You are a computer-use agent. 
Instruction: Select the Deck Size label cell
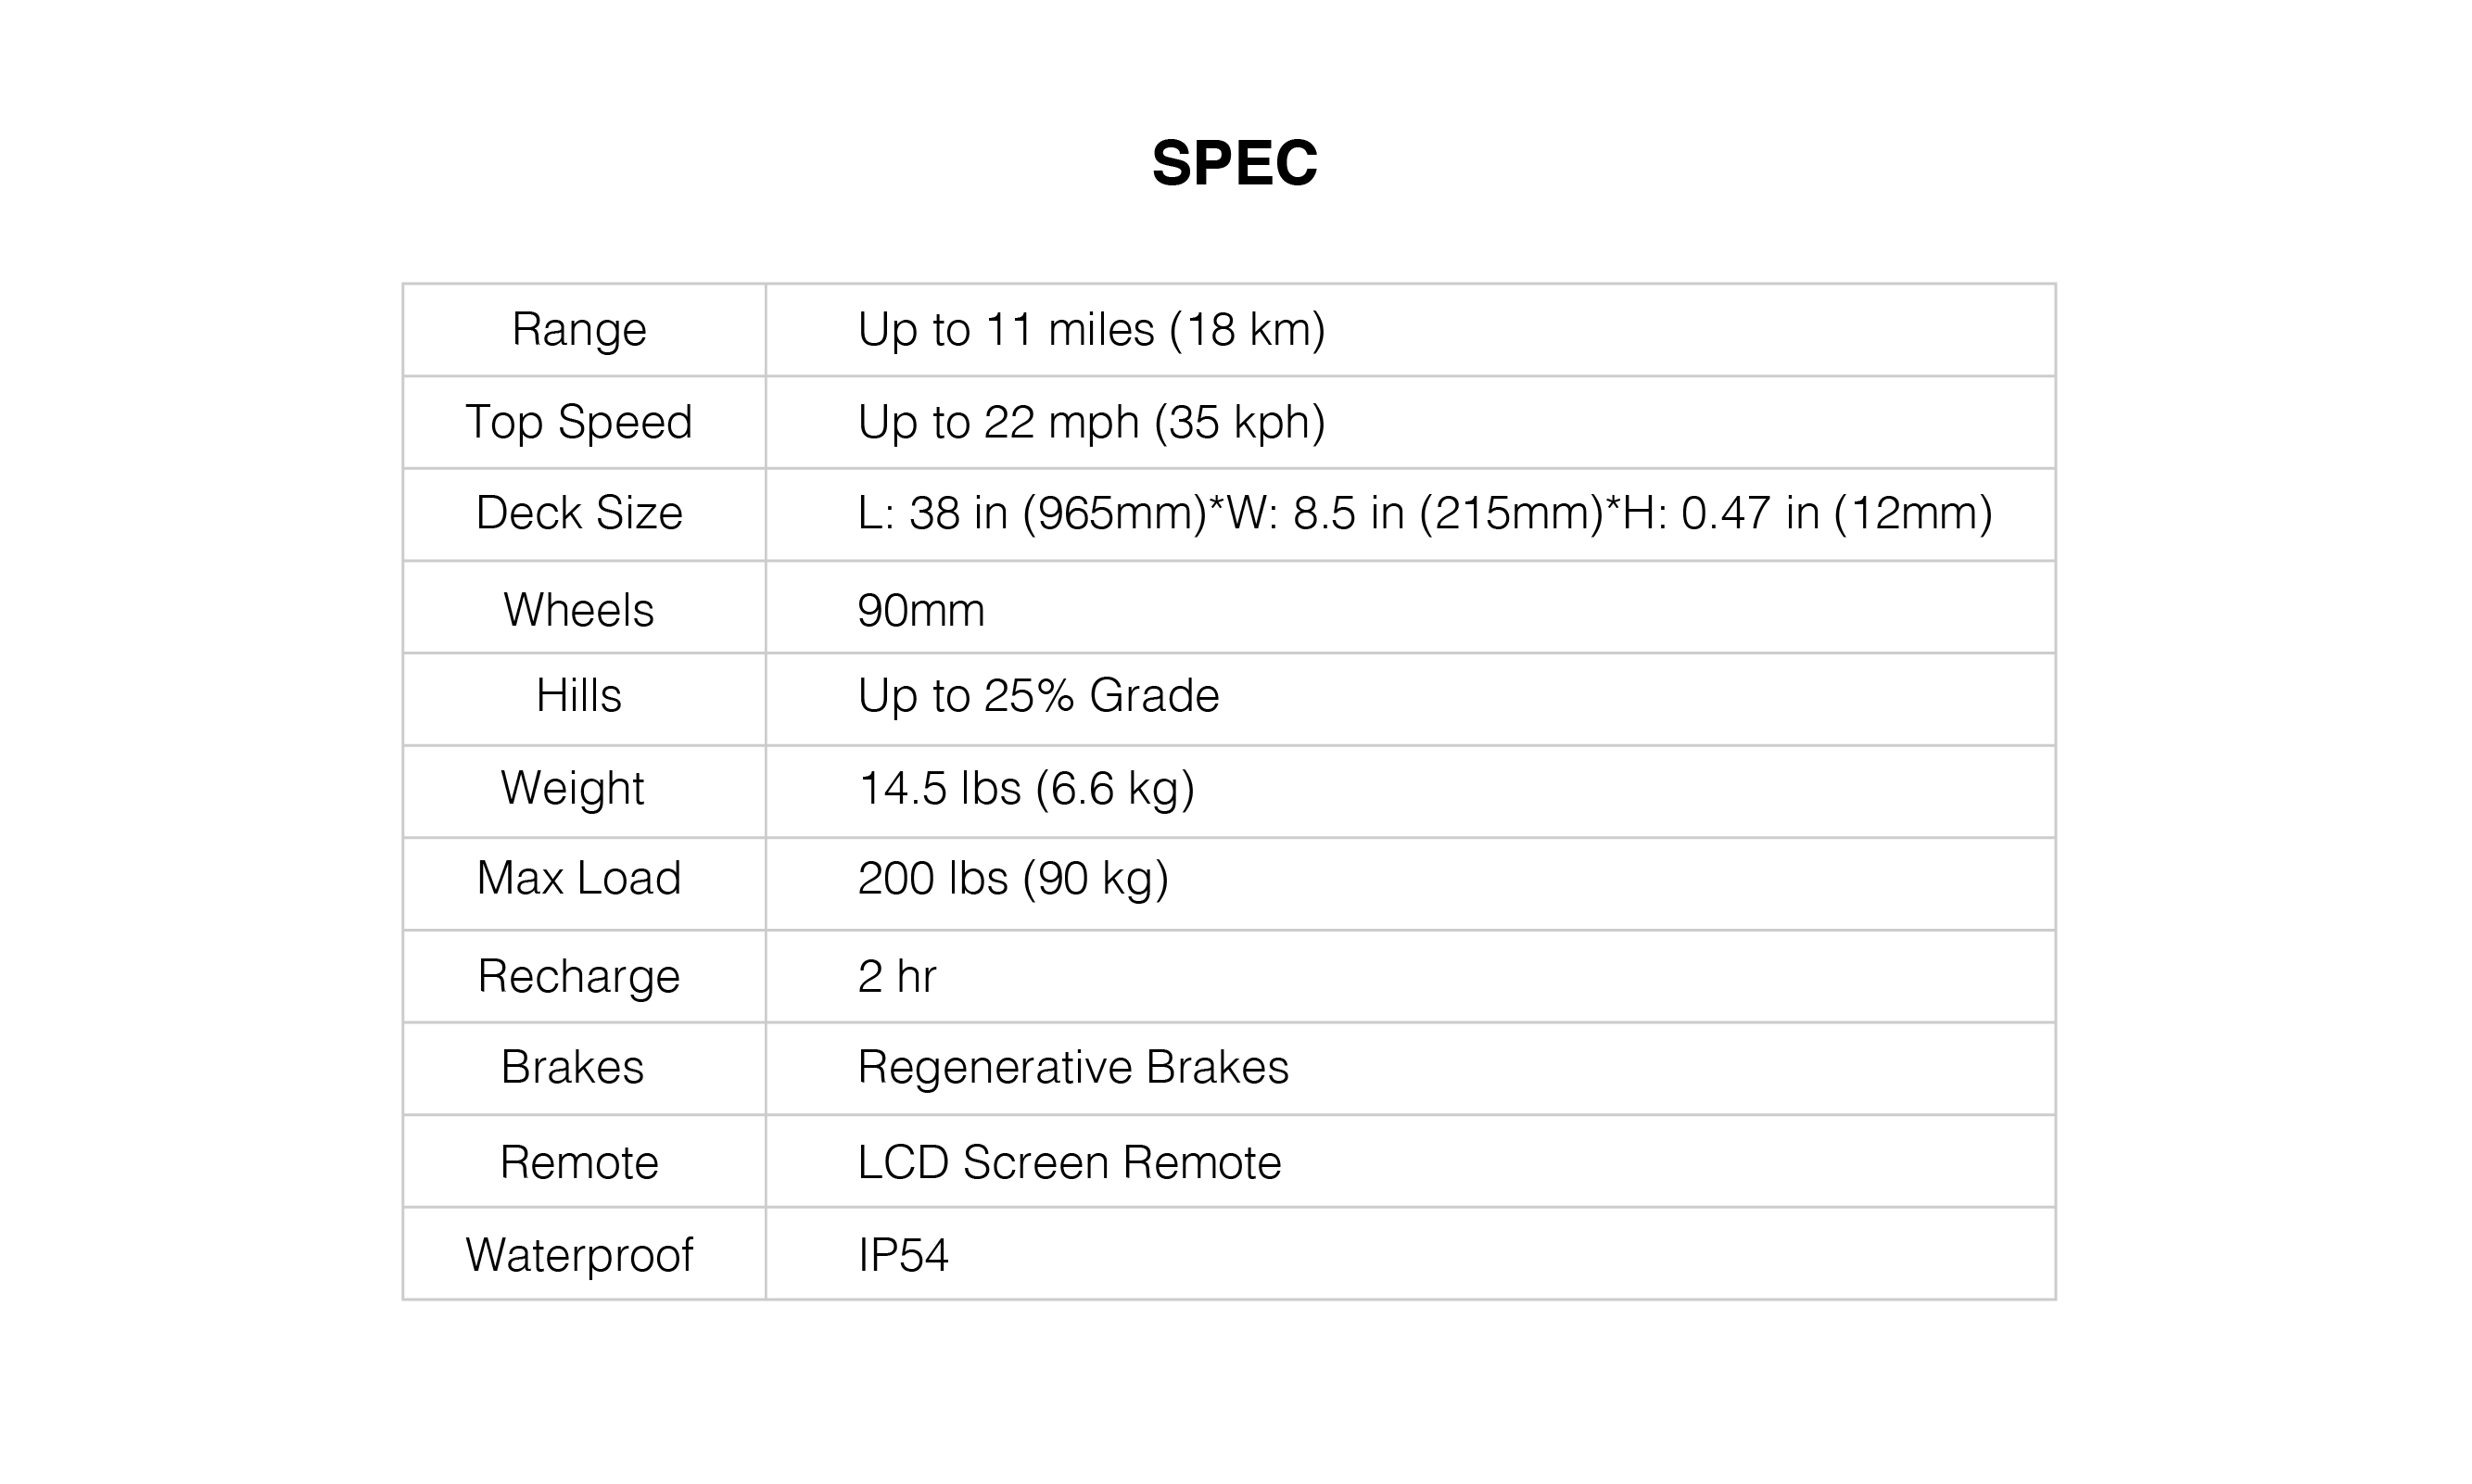click(584, 514)
